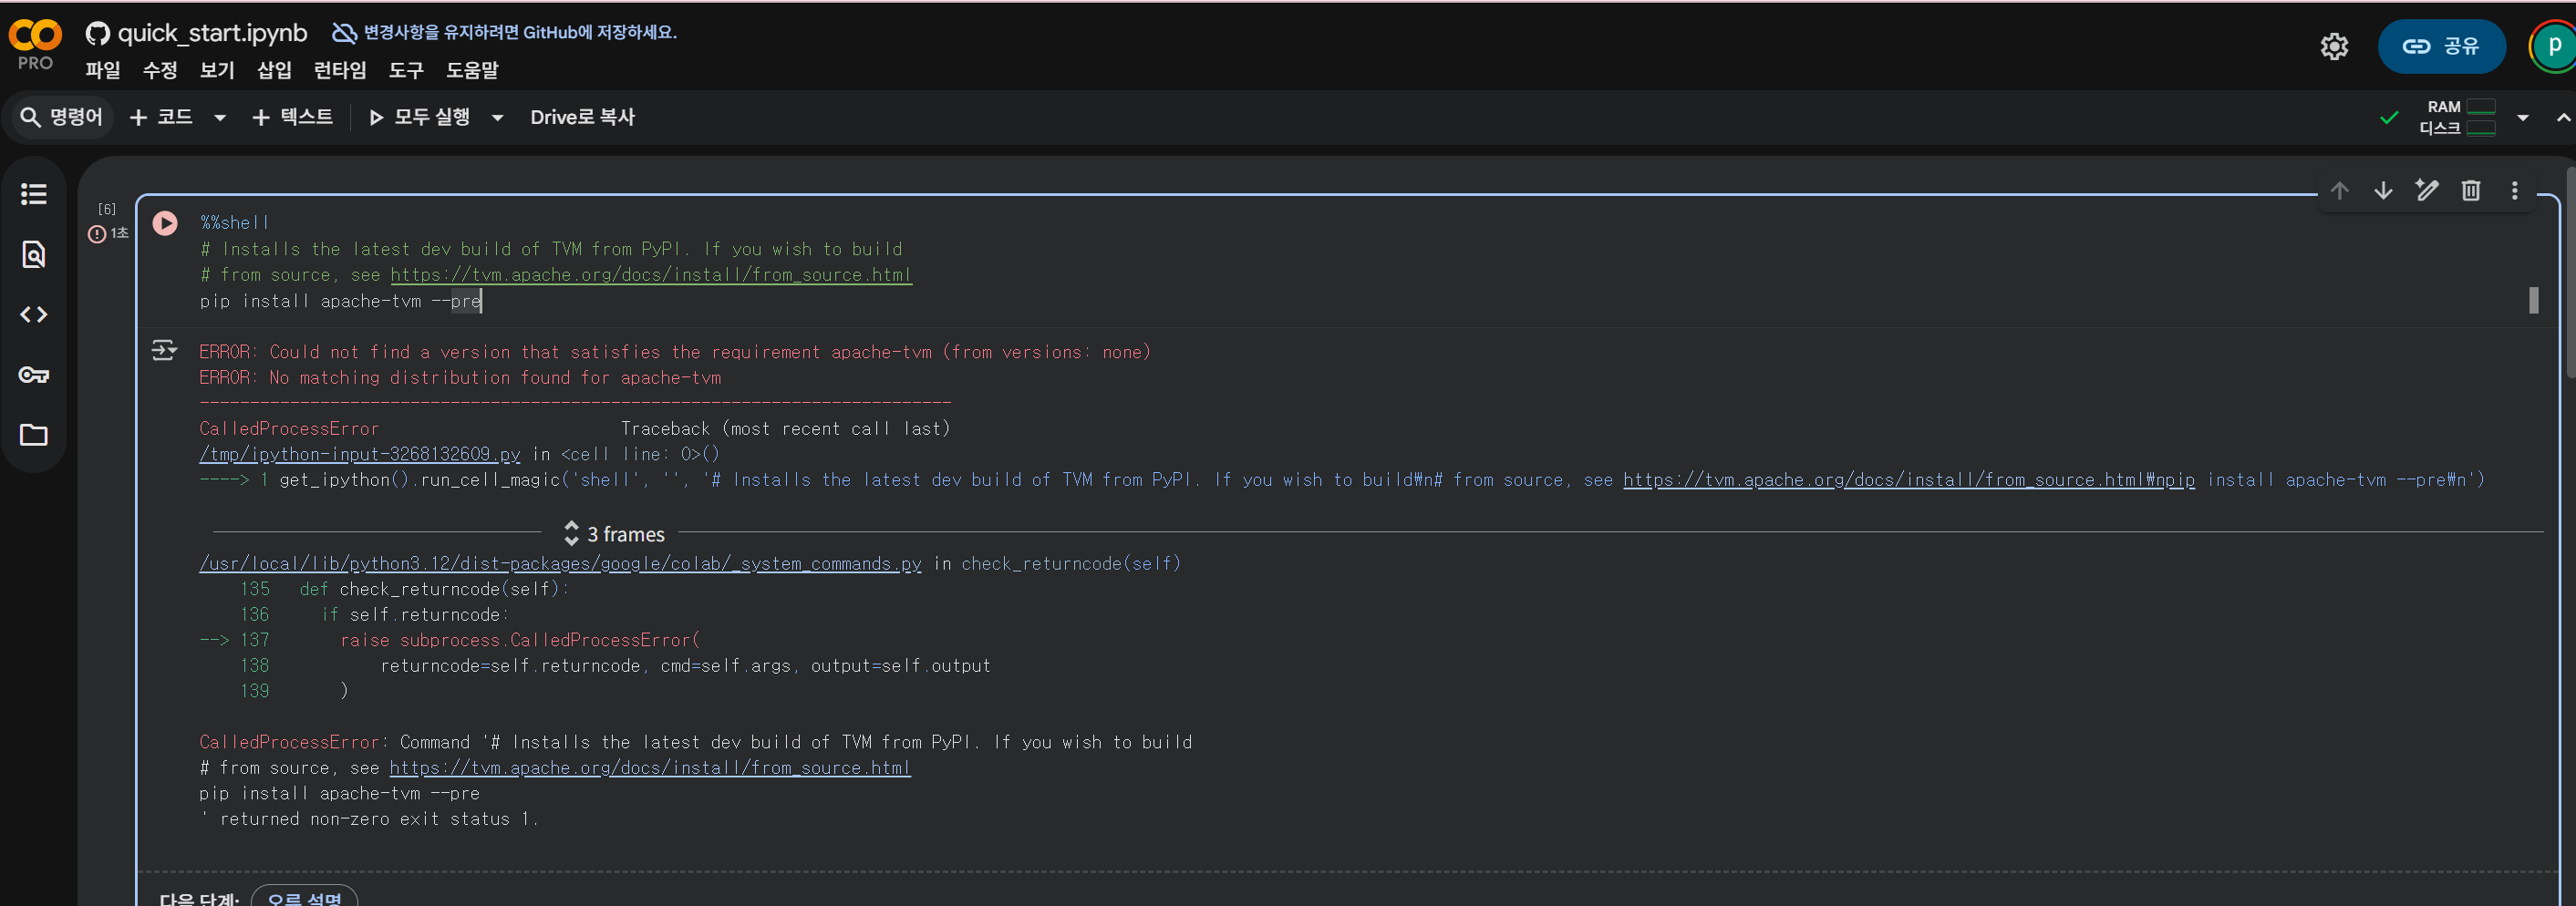Open the settings gear icon

[2334, 47]
